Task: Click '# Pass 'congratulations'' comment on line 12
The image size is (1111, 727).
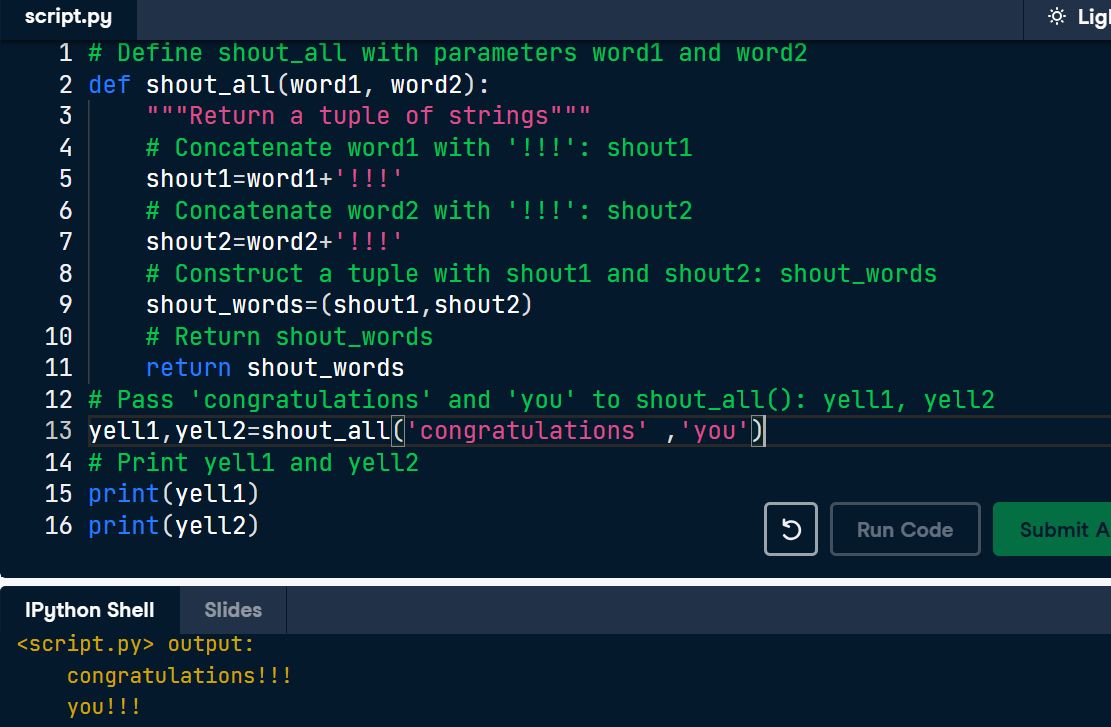Action: 541,400
